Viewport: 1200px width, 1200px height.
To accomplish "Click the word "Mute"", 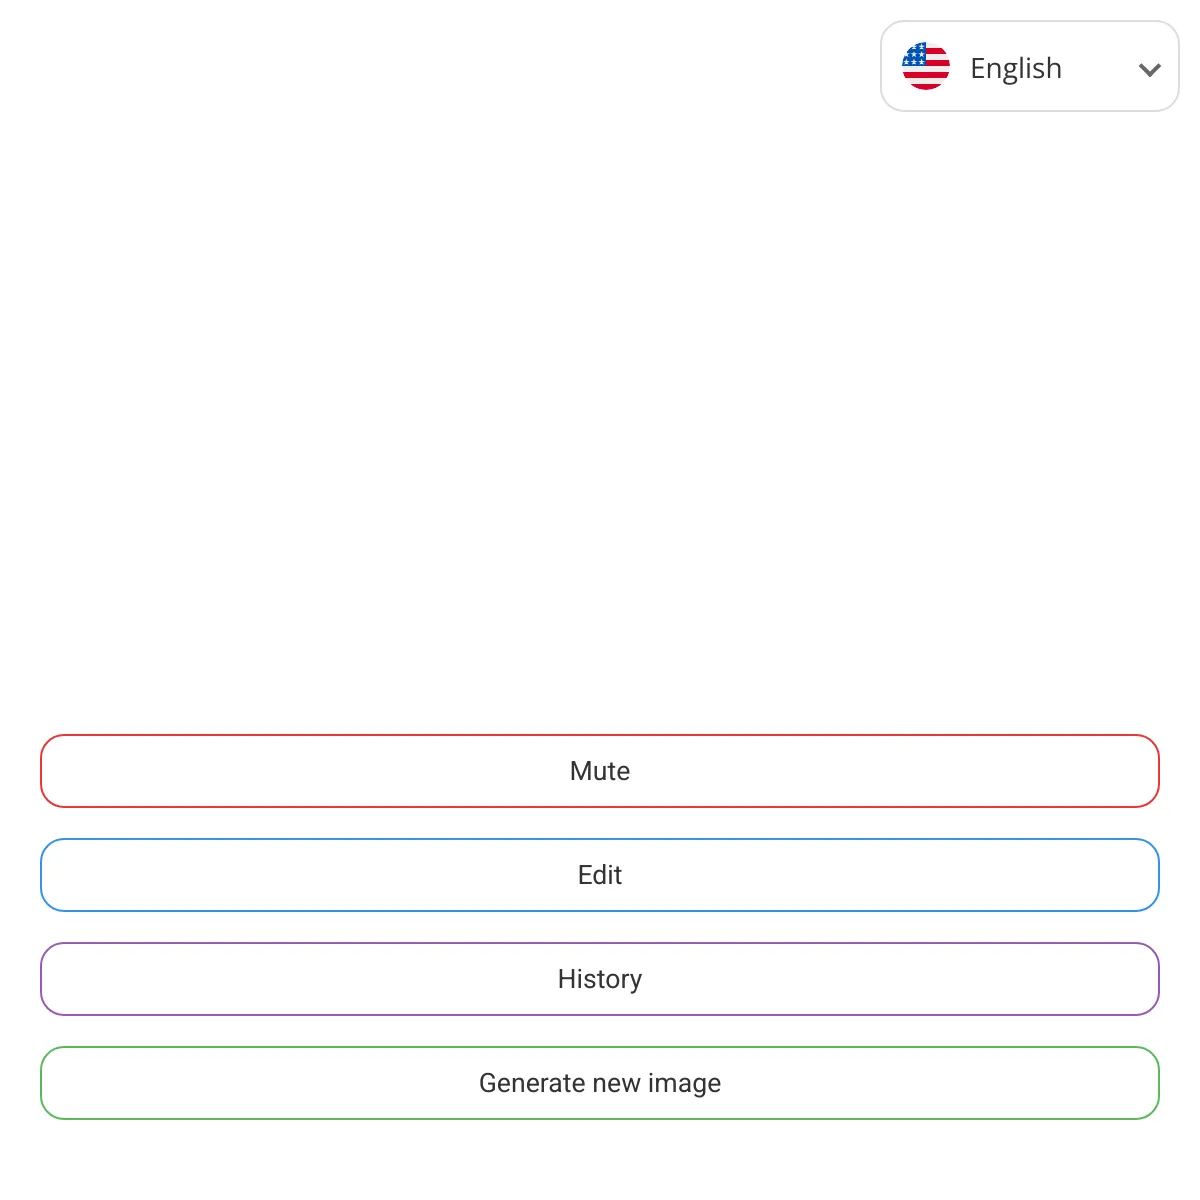I will (600, 771).
